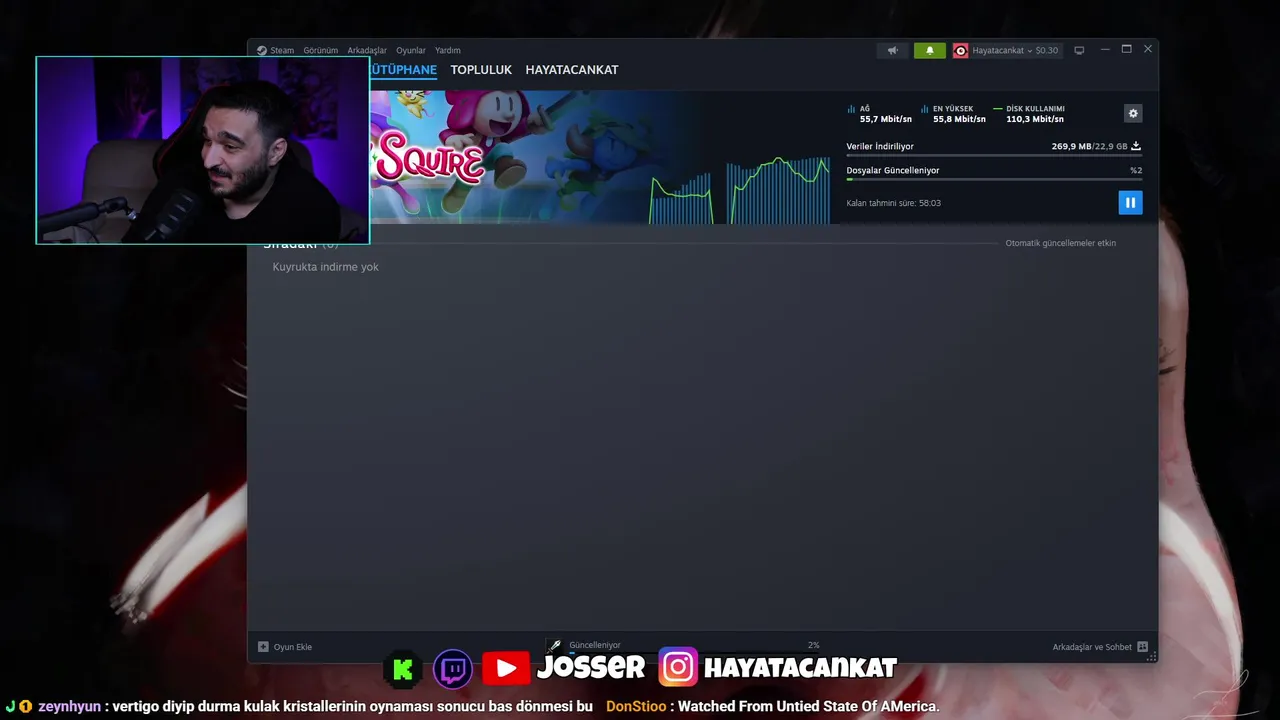1280x720 pixels.
Task: Expand the Hayatacankat account dropdown
Action: (x=1006, y=50)
